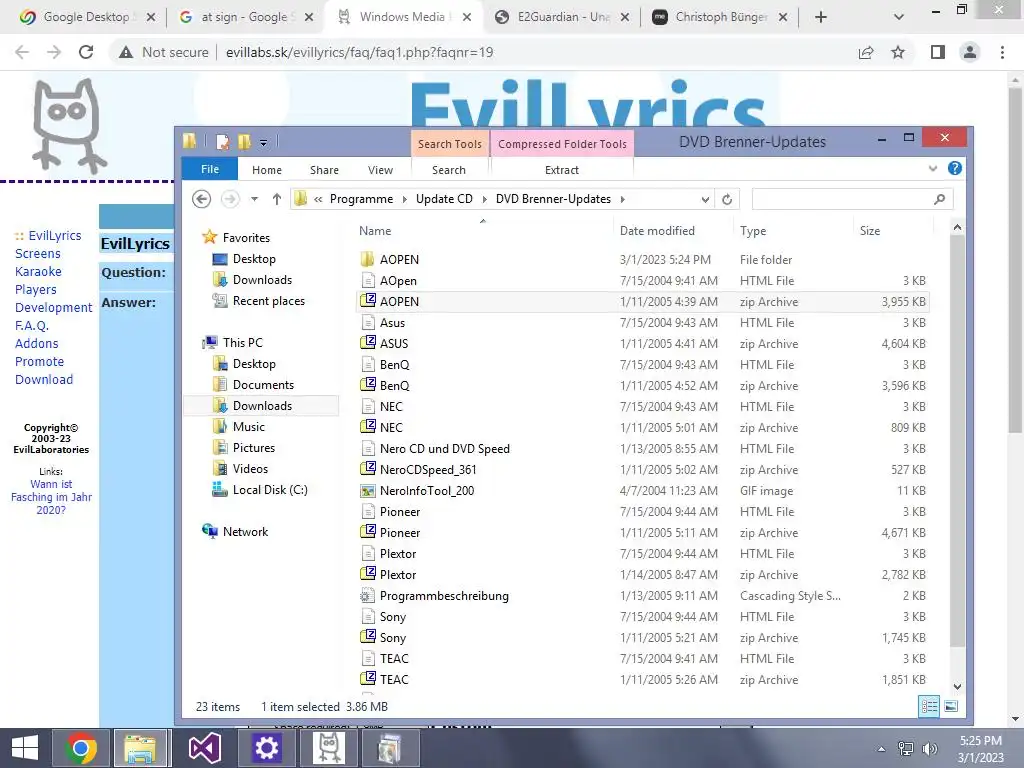
Task: Open Visual Studio from the taskbar
Action: click(204, 748)
